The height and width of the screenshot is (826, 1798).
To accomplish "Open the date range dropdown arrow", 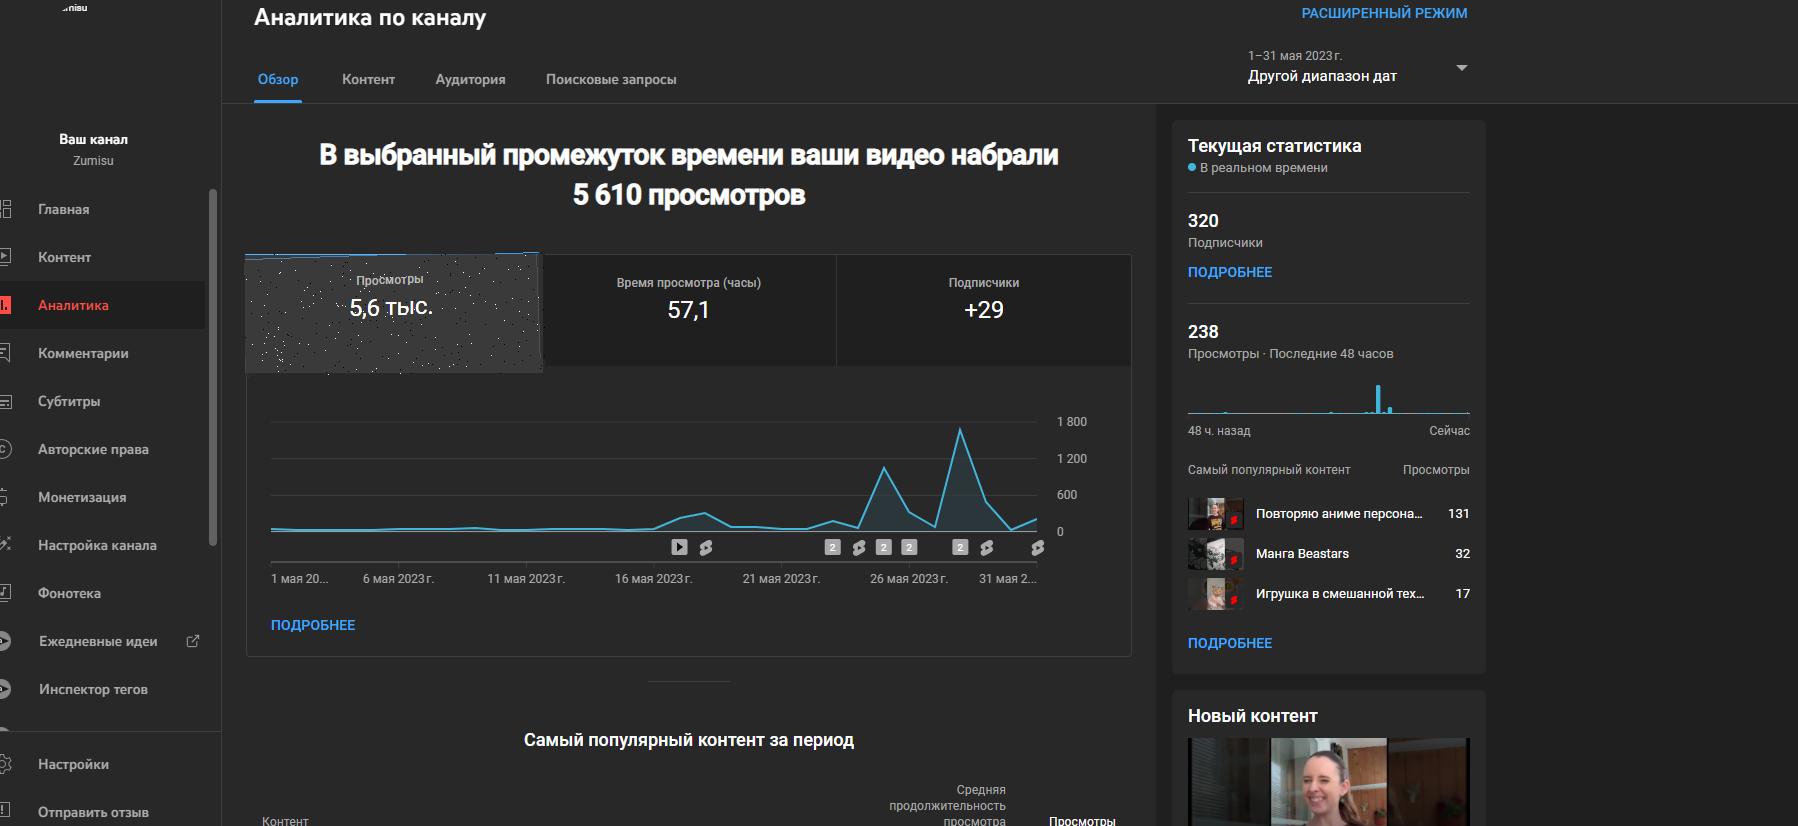I will (x=1461, y=68).
